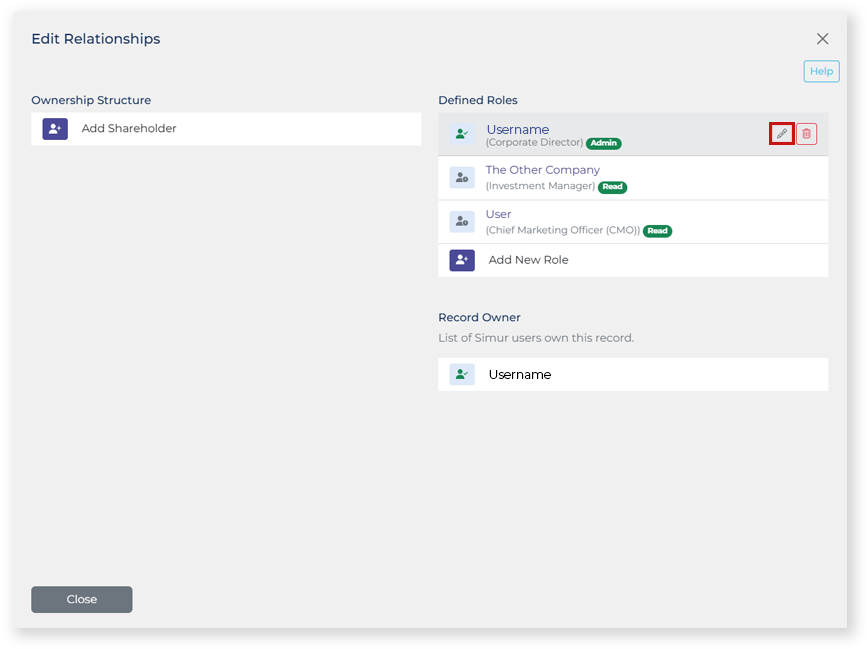The image size is (867, 649).
Task: Click the pencil edit icon for Username role
Action: pyautogui.click(x=781, y=134)
